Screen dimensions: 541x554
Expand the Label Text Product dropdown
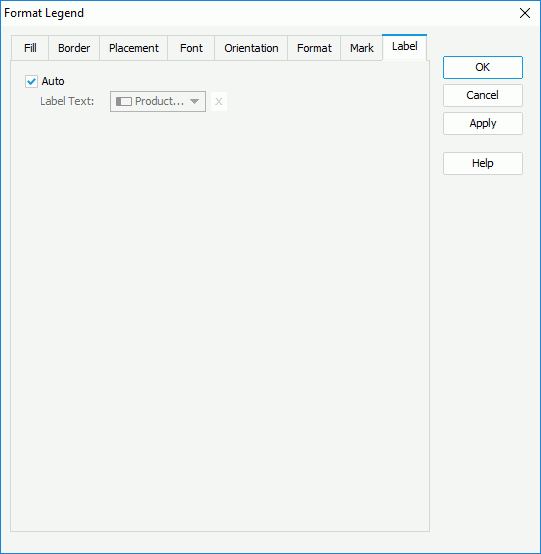pos(158,102)
